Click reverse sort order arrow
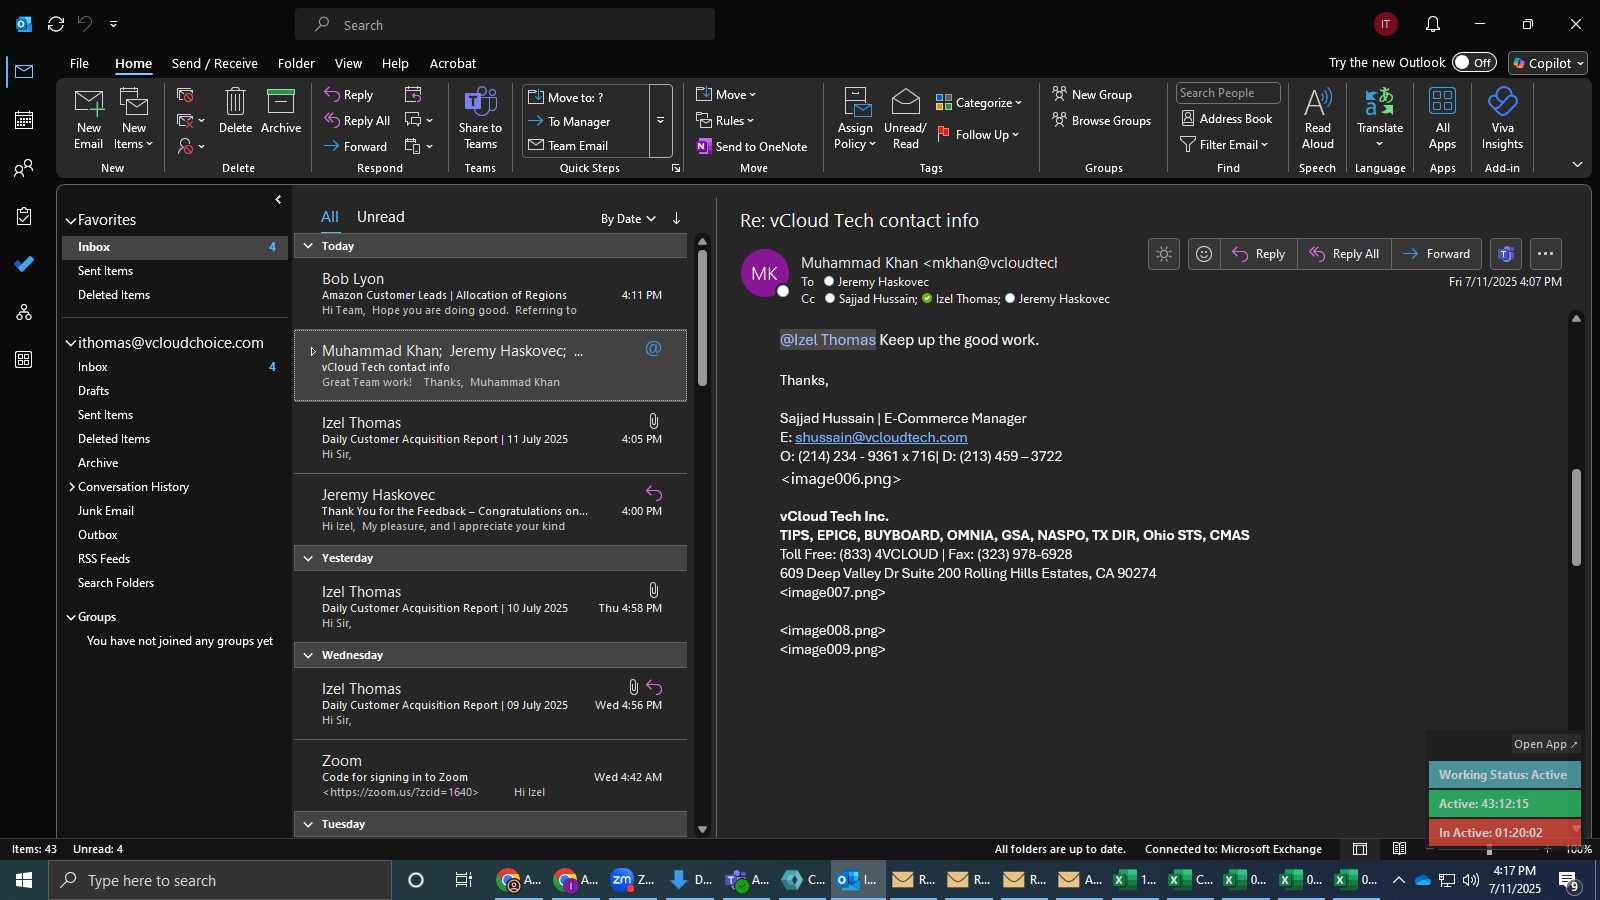Screen dimensions: 1600x900 (676, 218)
